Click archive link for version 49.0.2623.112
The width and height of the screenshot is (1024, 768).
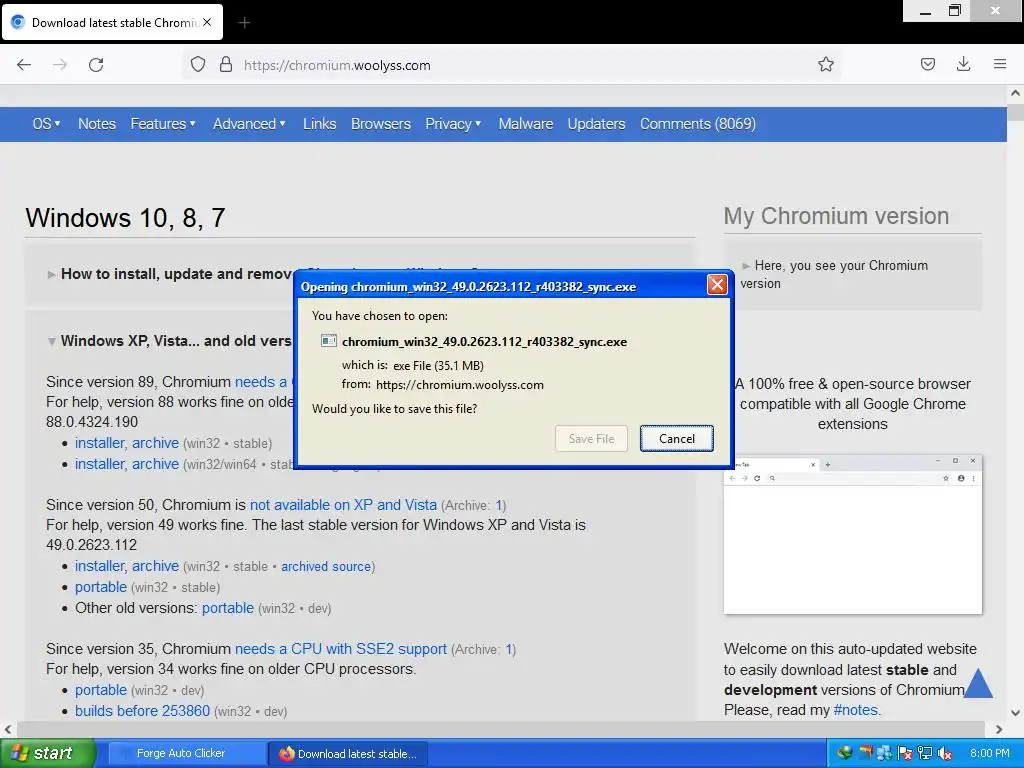click(x=155, y=566)
